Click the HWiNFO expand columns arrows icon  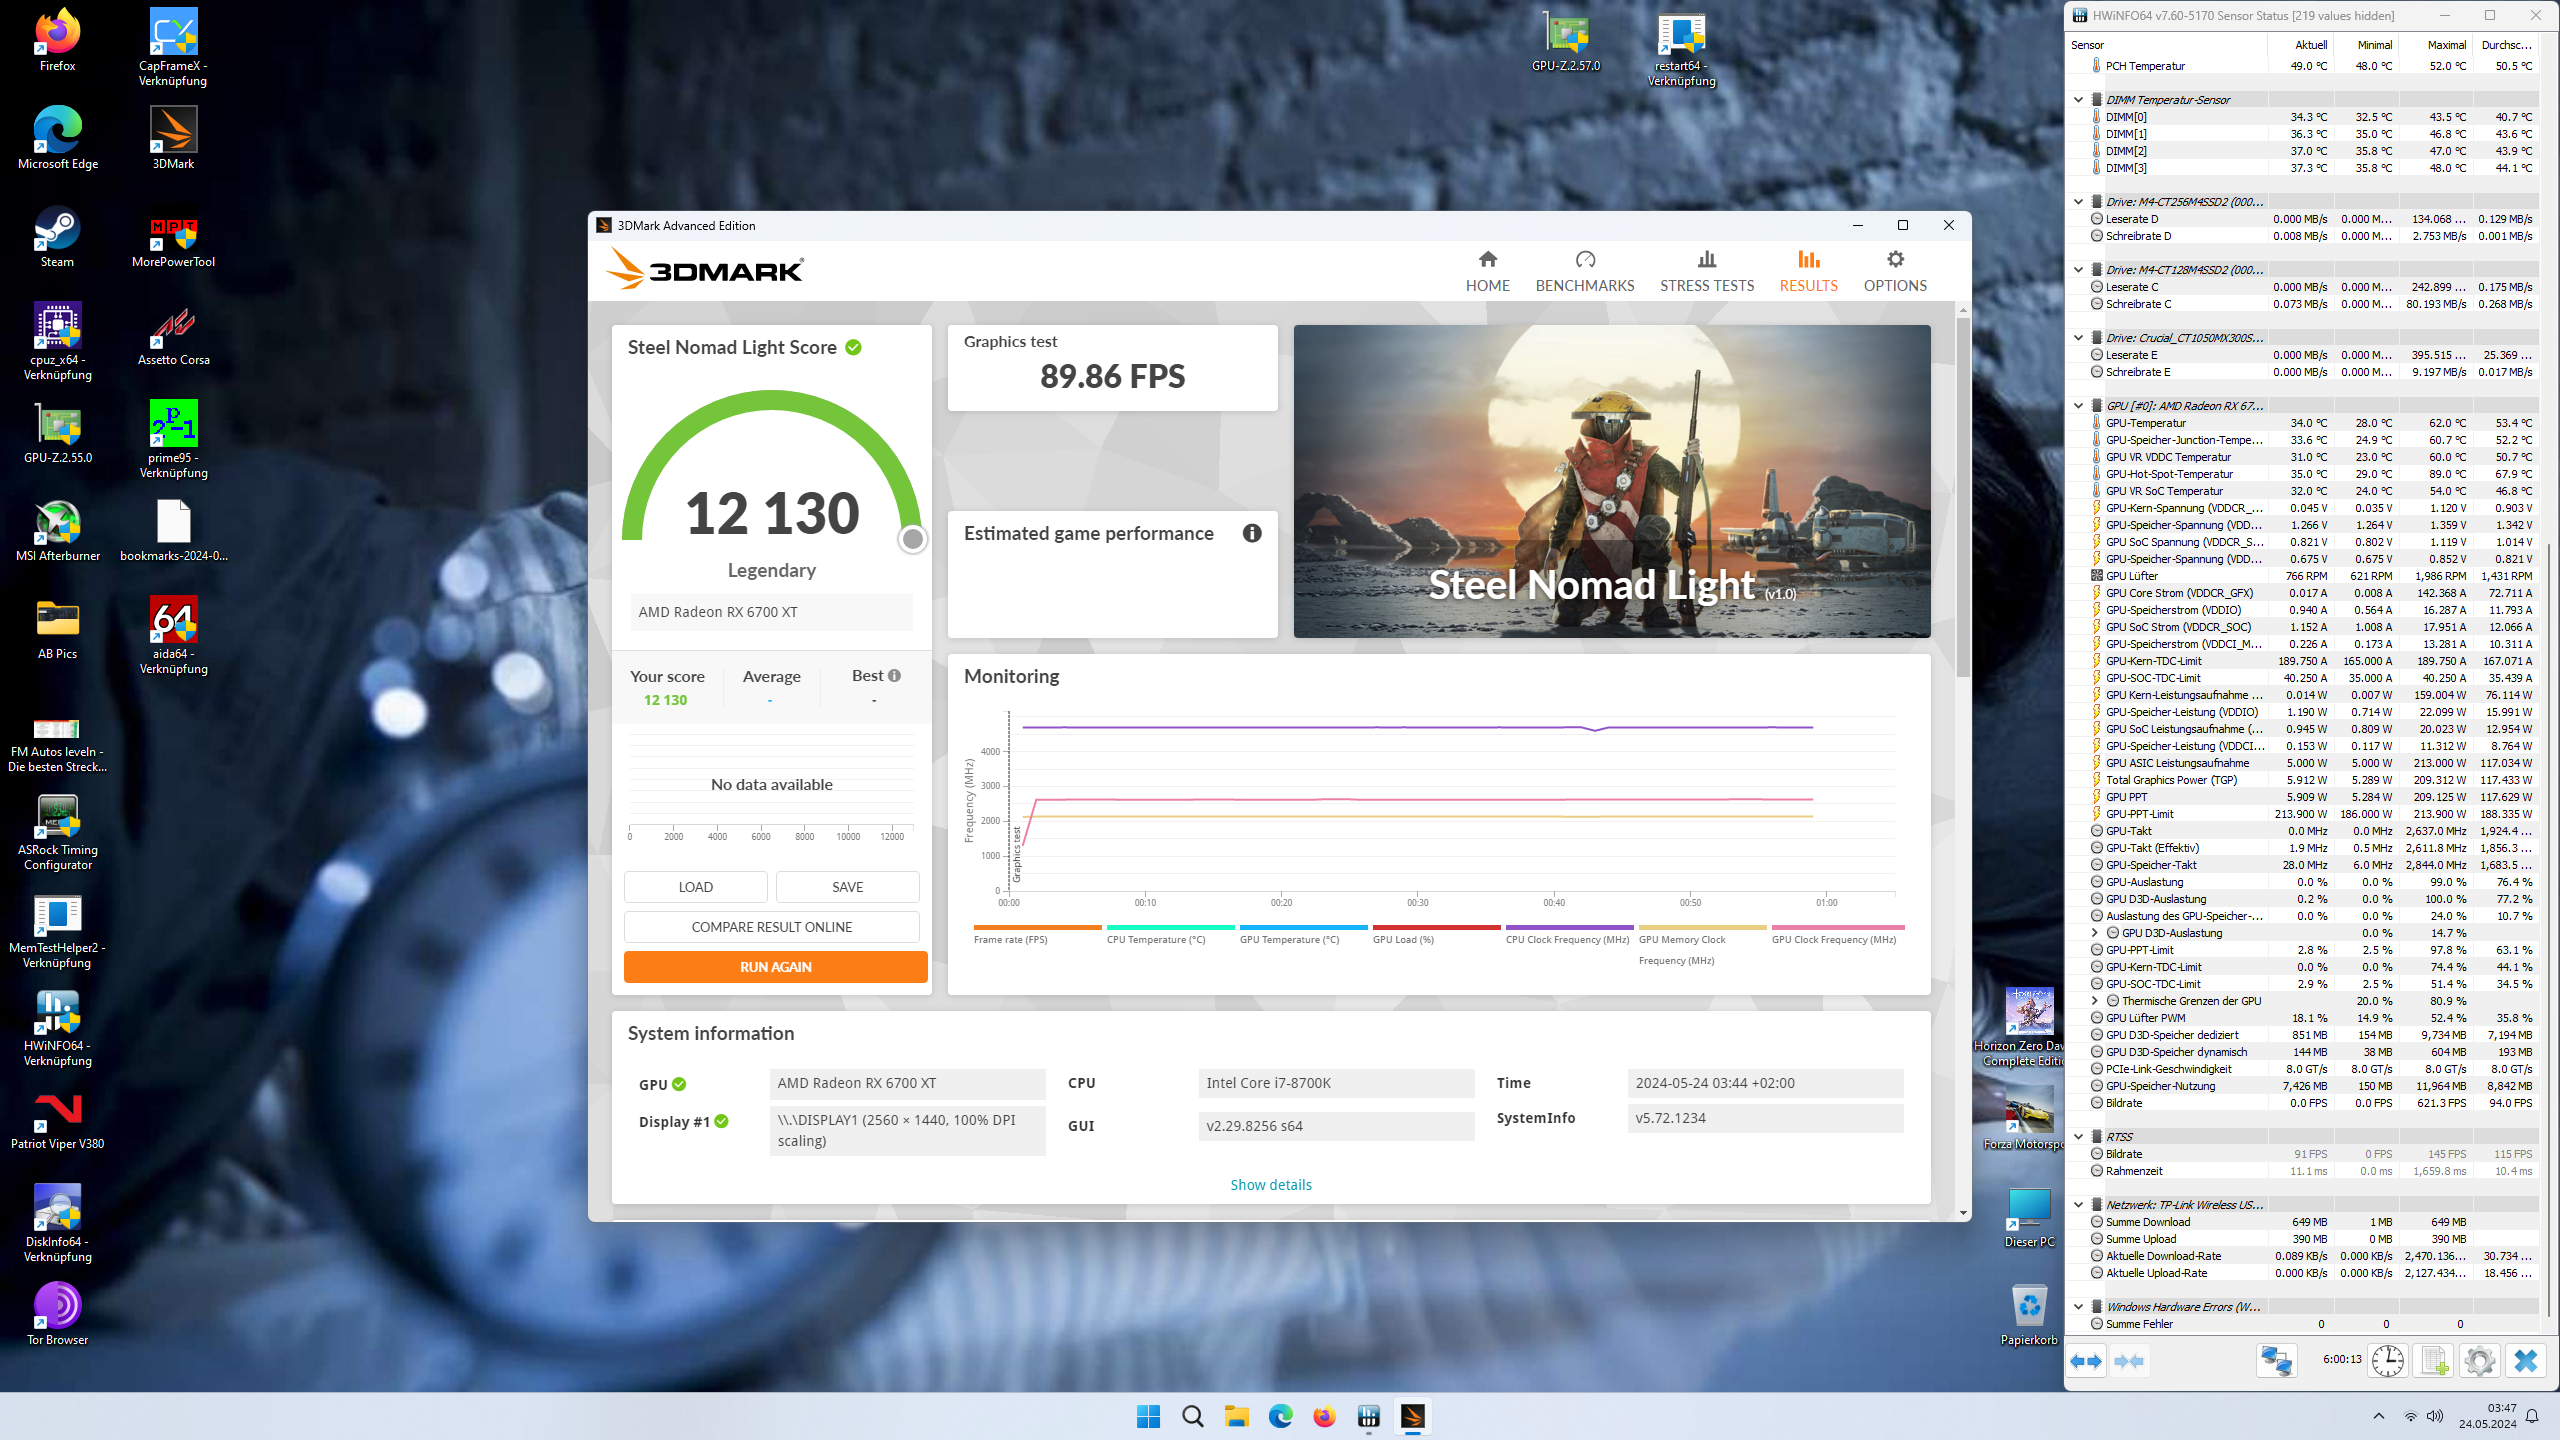(2086, 1361)
